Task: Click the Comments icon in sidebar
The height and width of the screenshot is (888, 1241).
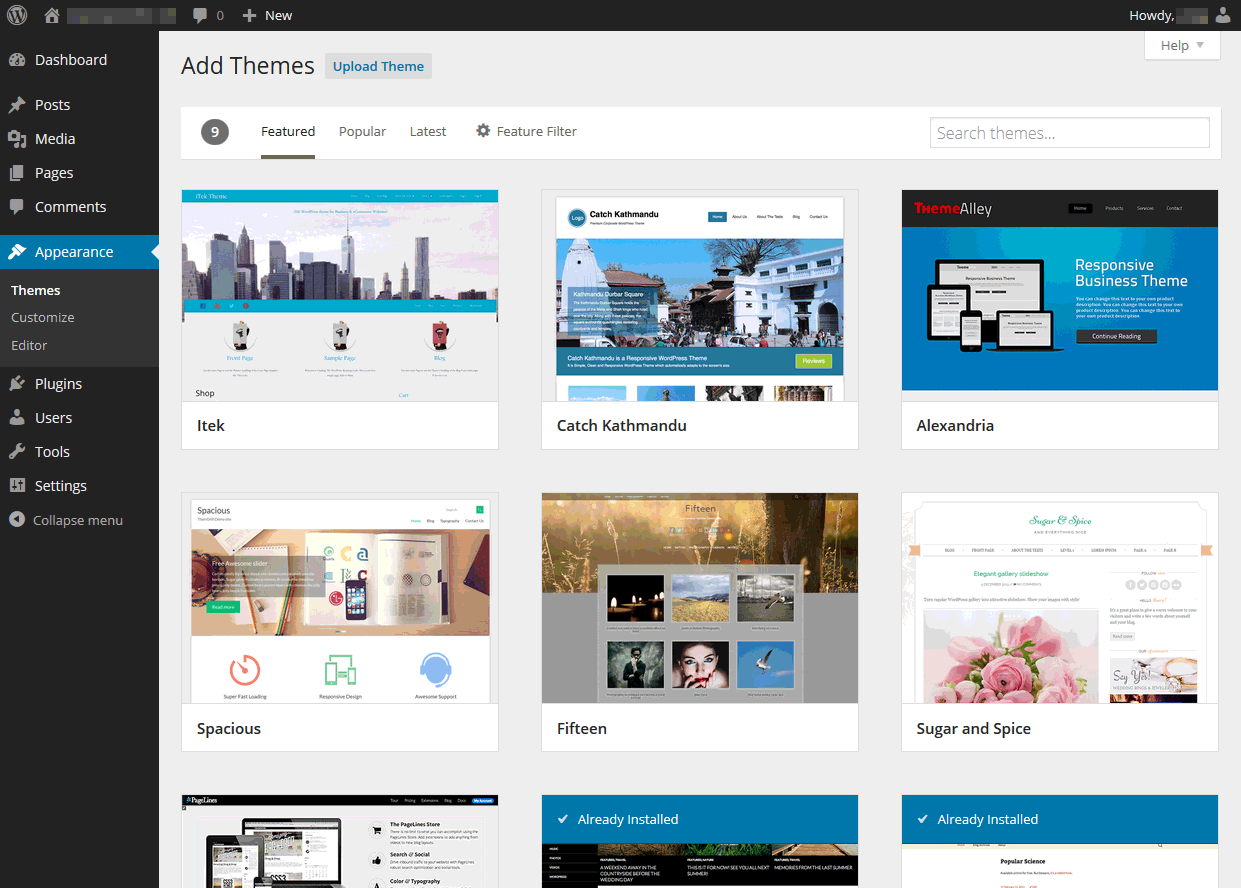Action: click(17, 207)
